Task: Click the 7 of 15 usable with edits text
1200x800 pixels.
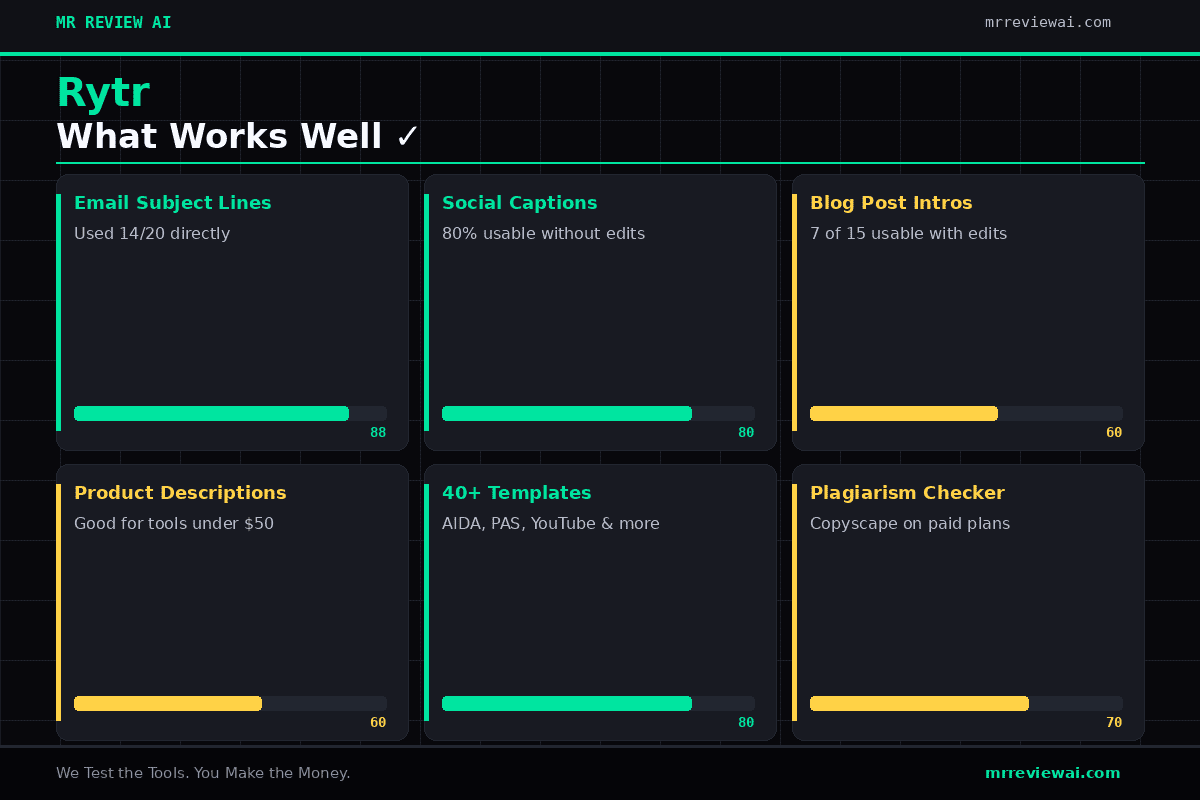Action: coord(909,234)
